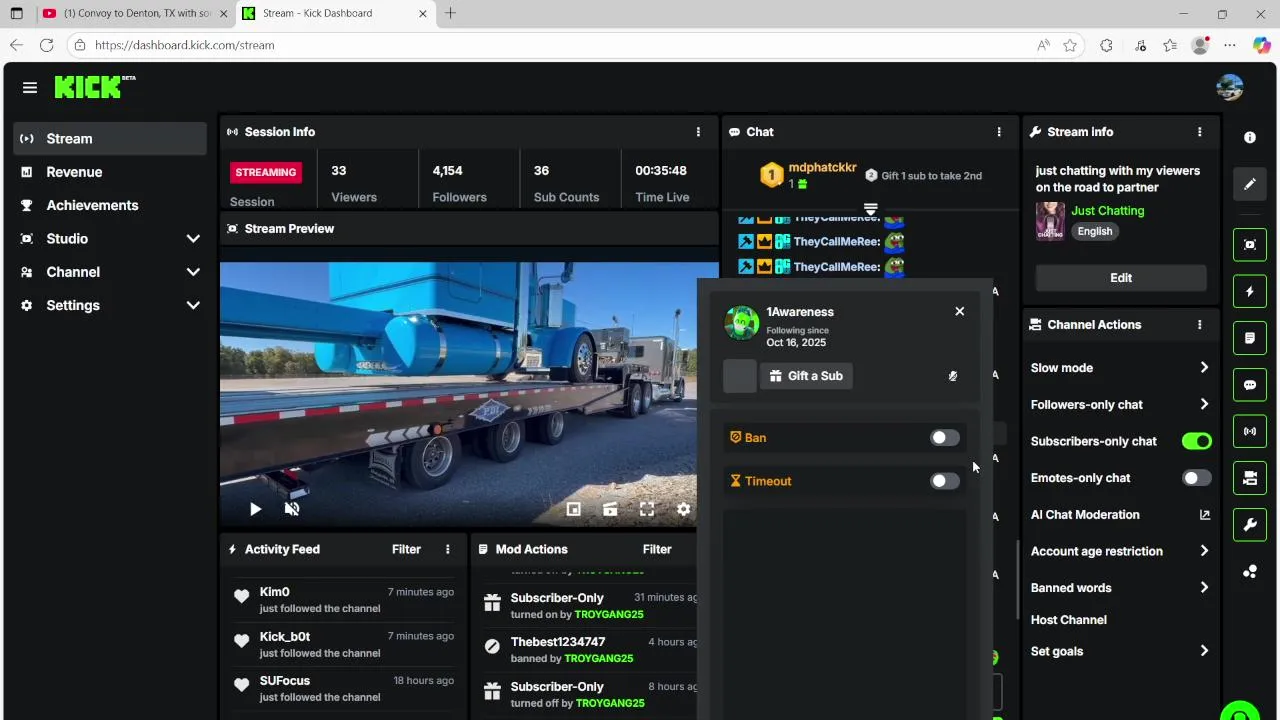The height and width of the screenshot is (720, 1280).
Task: Open Channel Actions three-dot menu
Action: click(1199, 325)
